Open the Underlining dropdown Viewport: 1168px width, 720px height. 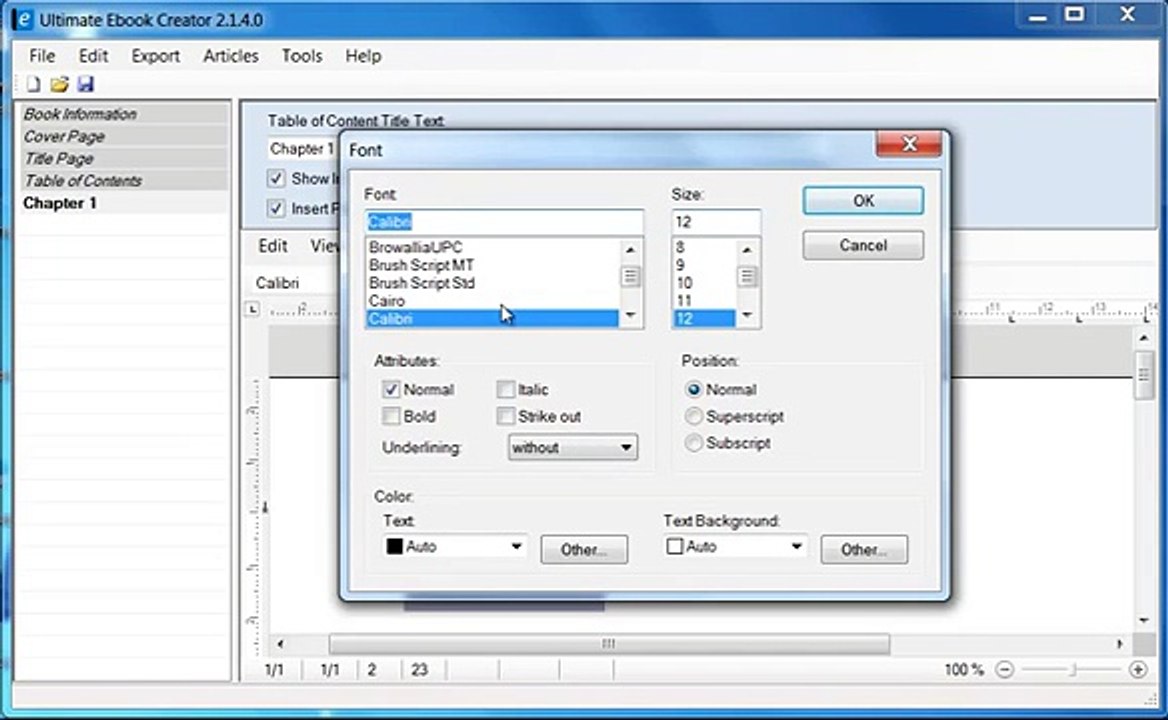[573, 447]
